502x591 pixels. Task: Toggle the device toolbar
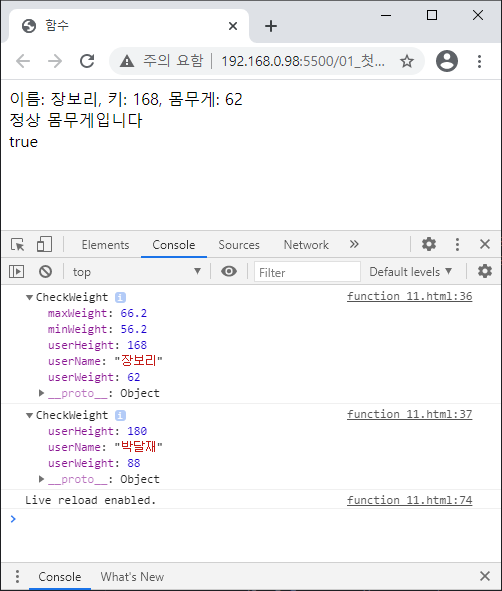(44, 244)
